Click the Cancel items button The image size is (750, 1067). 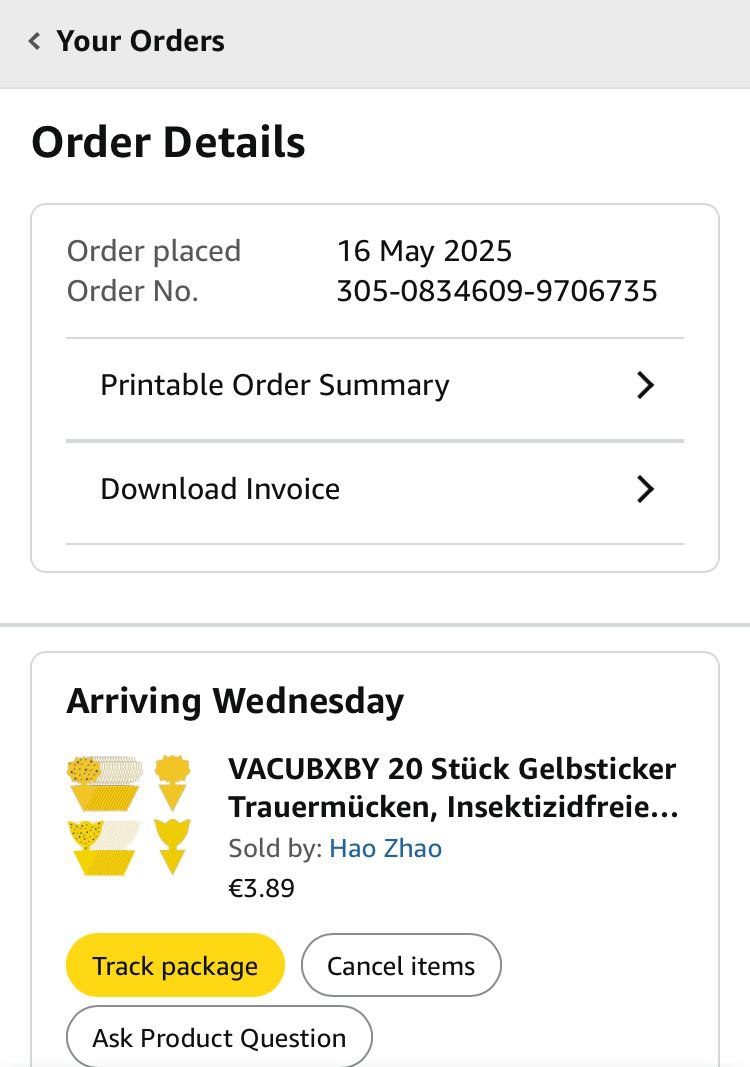(x=401, y=966)
